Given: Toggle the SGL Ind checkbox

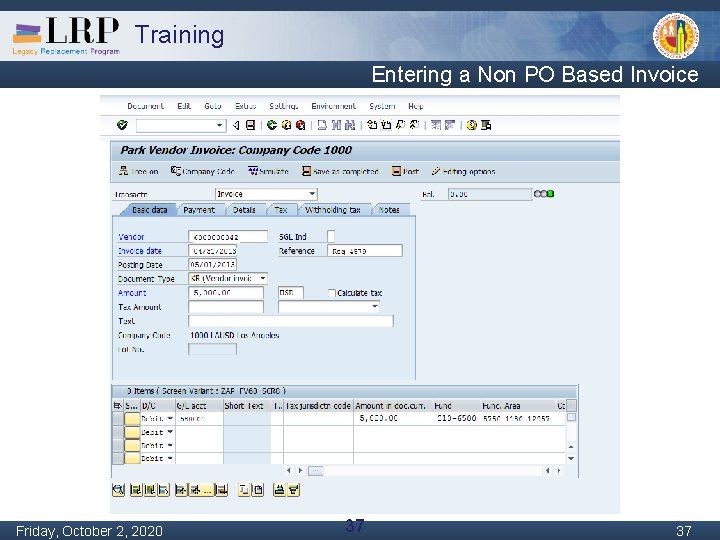Looking at the screenshot, I should pos(331,236).
